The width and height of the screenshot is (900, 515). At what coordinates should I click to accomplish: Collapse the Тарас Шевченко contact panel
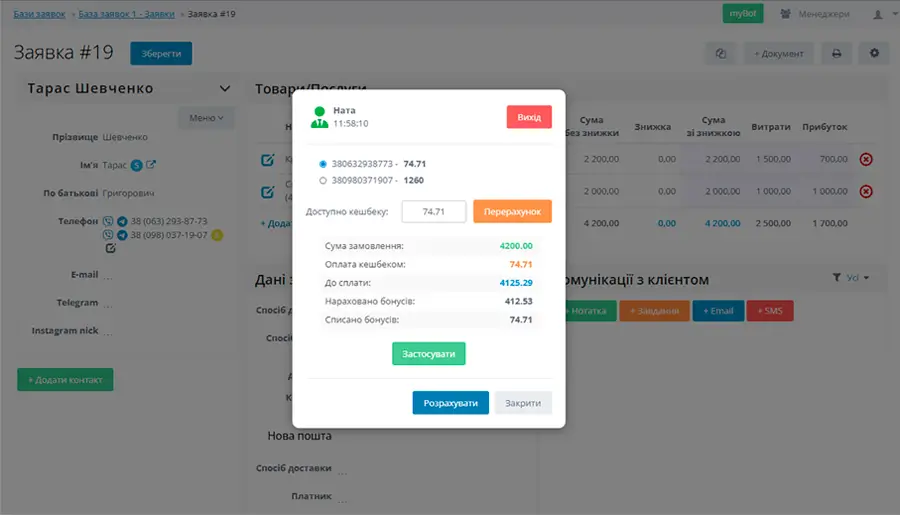point(225,89)
